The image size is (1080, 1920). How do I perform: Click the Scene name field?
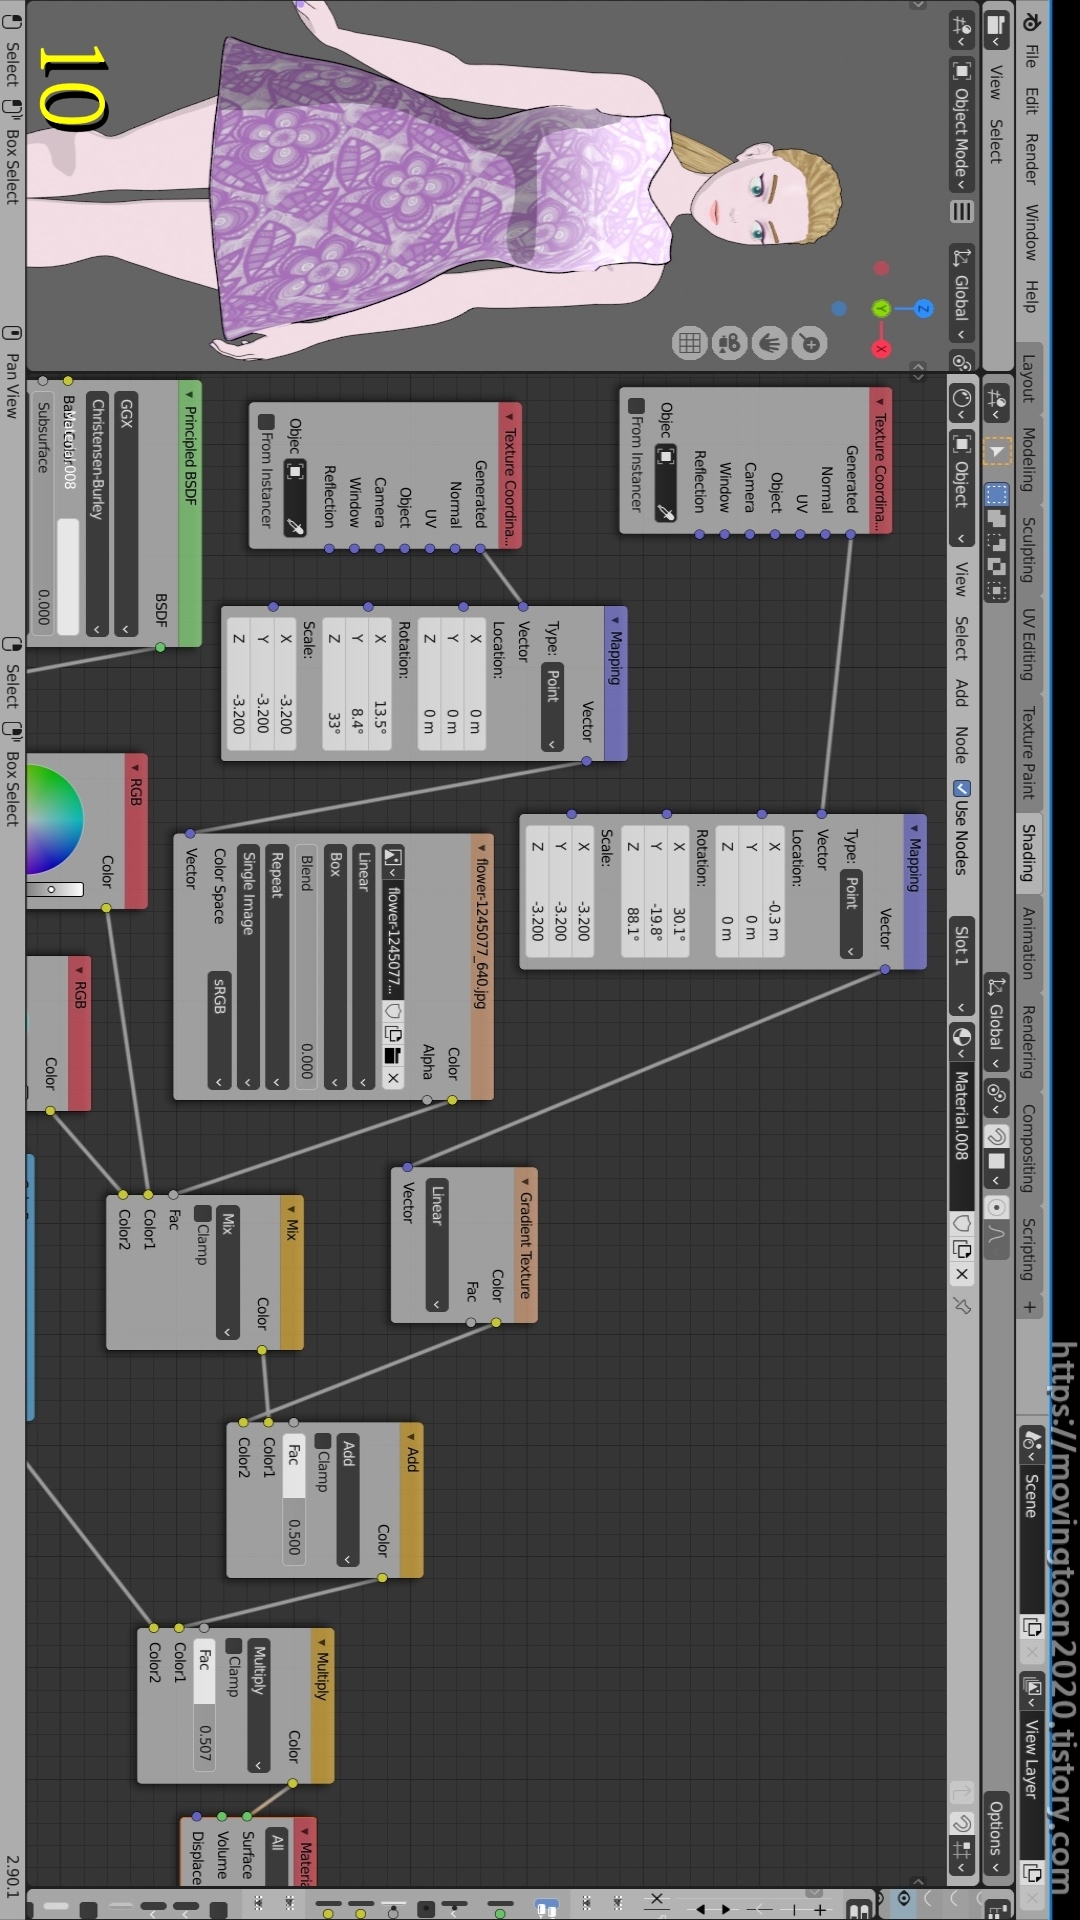(1031, 1538)
